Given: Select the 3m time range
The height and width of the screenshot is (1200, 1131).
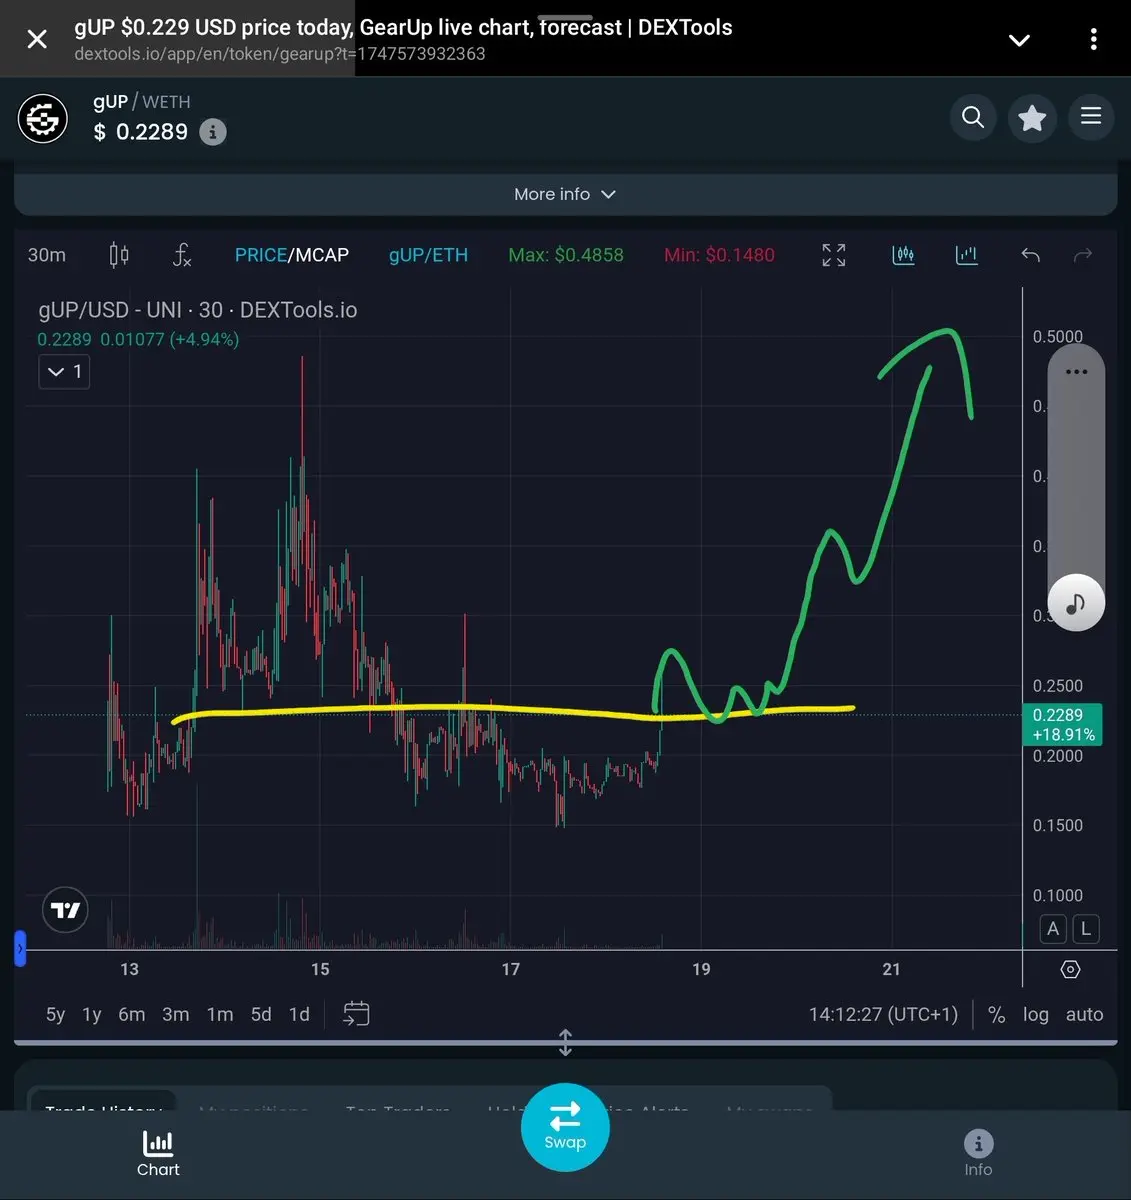Looking at the screenshot, I should pyautogui.click(x=175, y=1014).
